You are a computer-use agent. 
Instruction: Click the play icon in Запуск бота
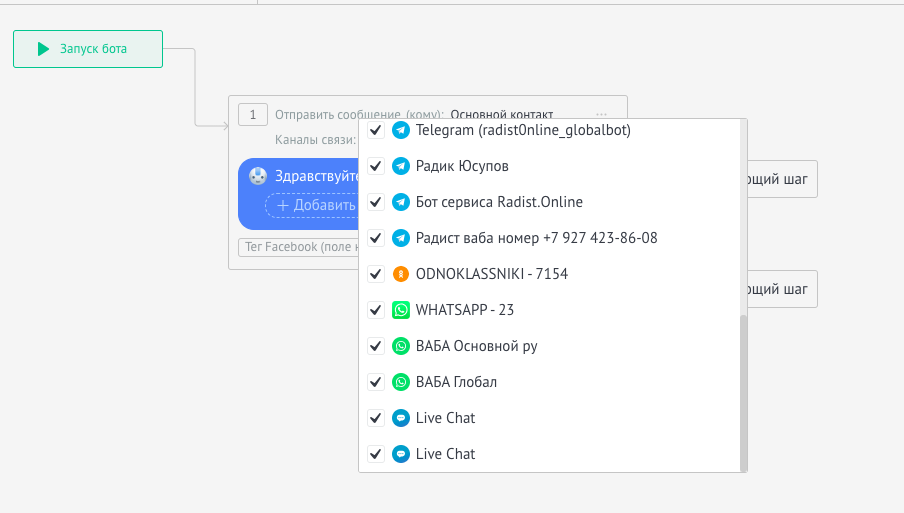pyautogui.click(x=43, y=49)
